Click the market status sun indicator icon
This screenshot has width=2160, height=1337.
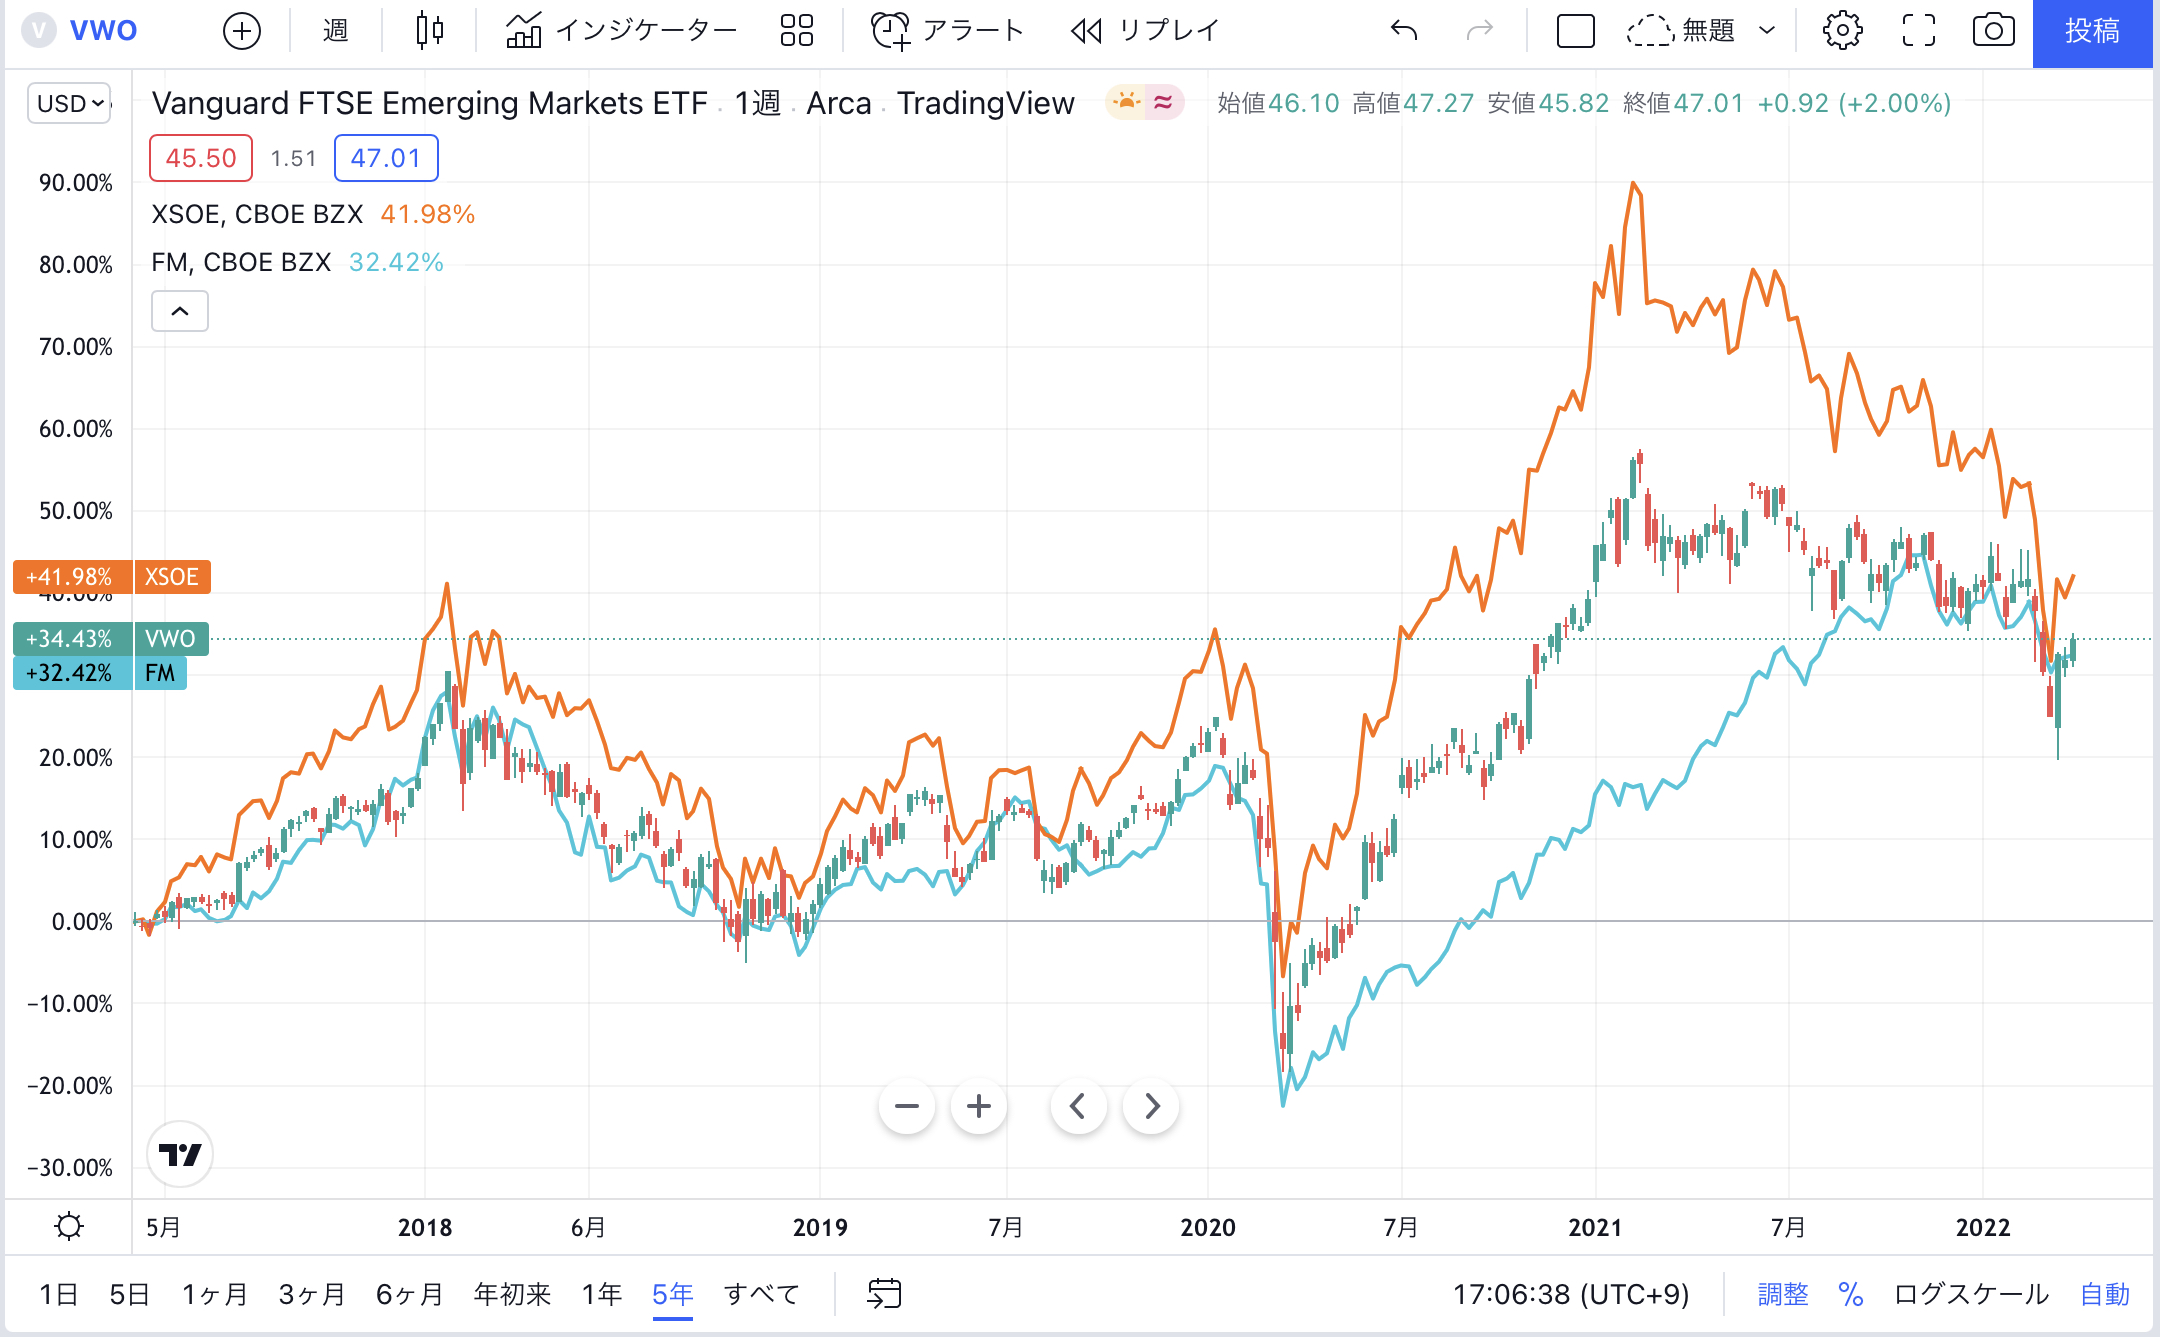pyautogui.click(x=1126, y=102)
